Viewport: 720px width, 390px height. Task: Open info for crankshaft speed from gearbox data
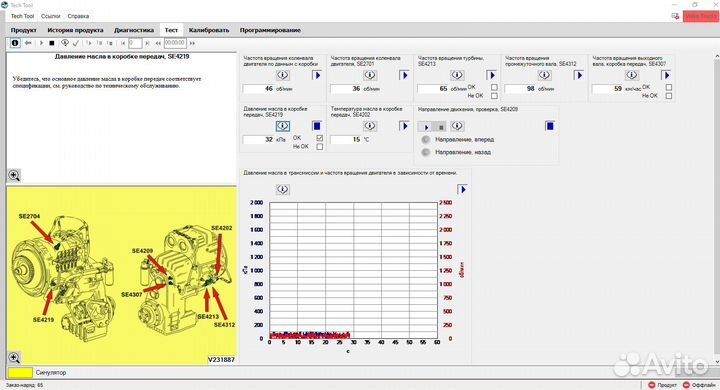tap(282, 75)
